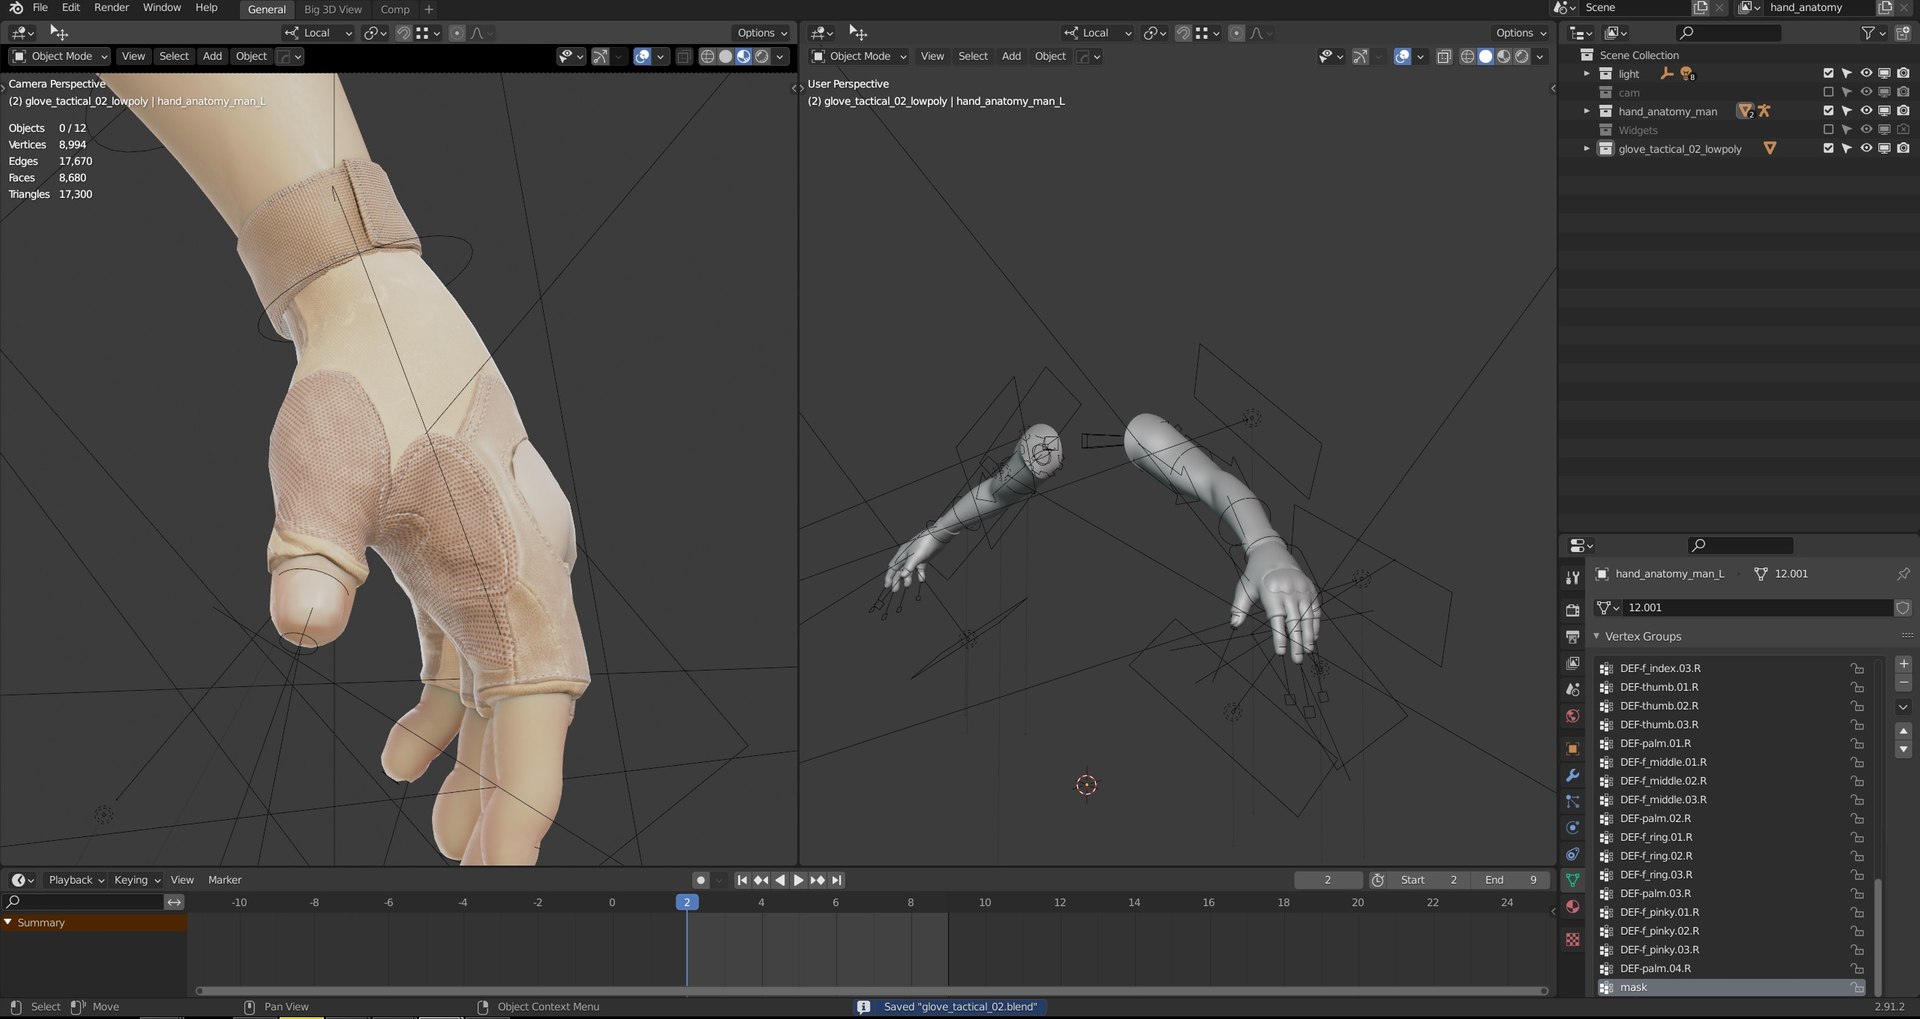This screenshot has height=1019, width=1920.
Task: Select the DEF-f_ring.02.R vertex group
Action: coord(1656,856)
